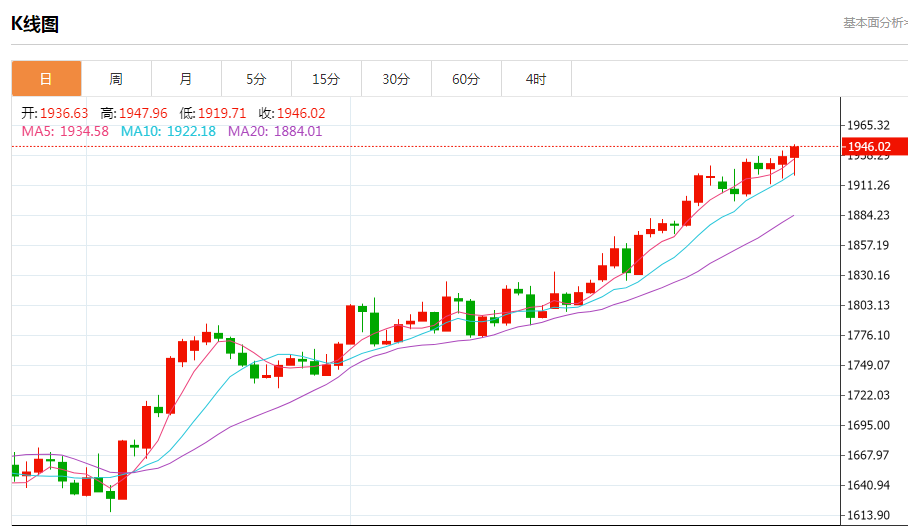Click the MA5 indicator label
The height and width of the screenshot is (526, 908).
tap(36, 131)
